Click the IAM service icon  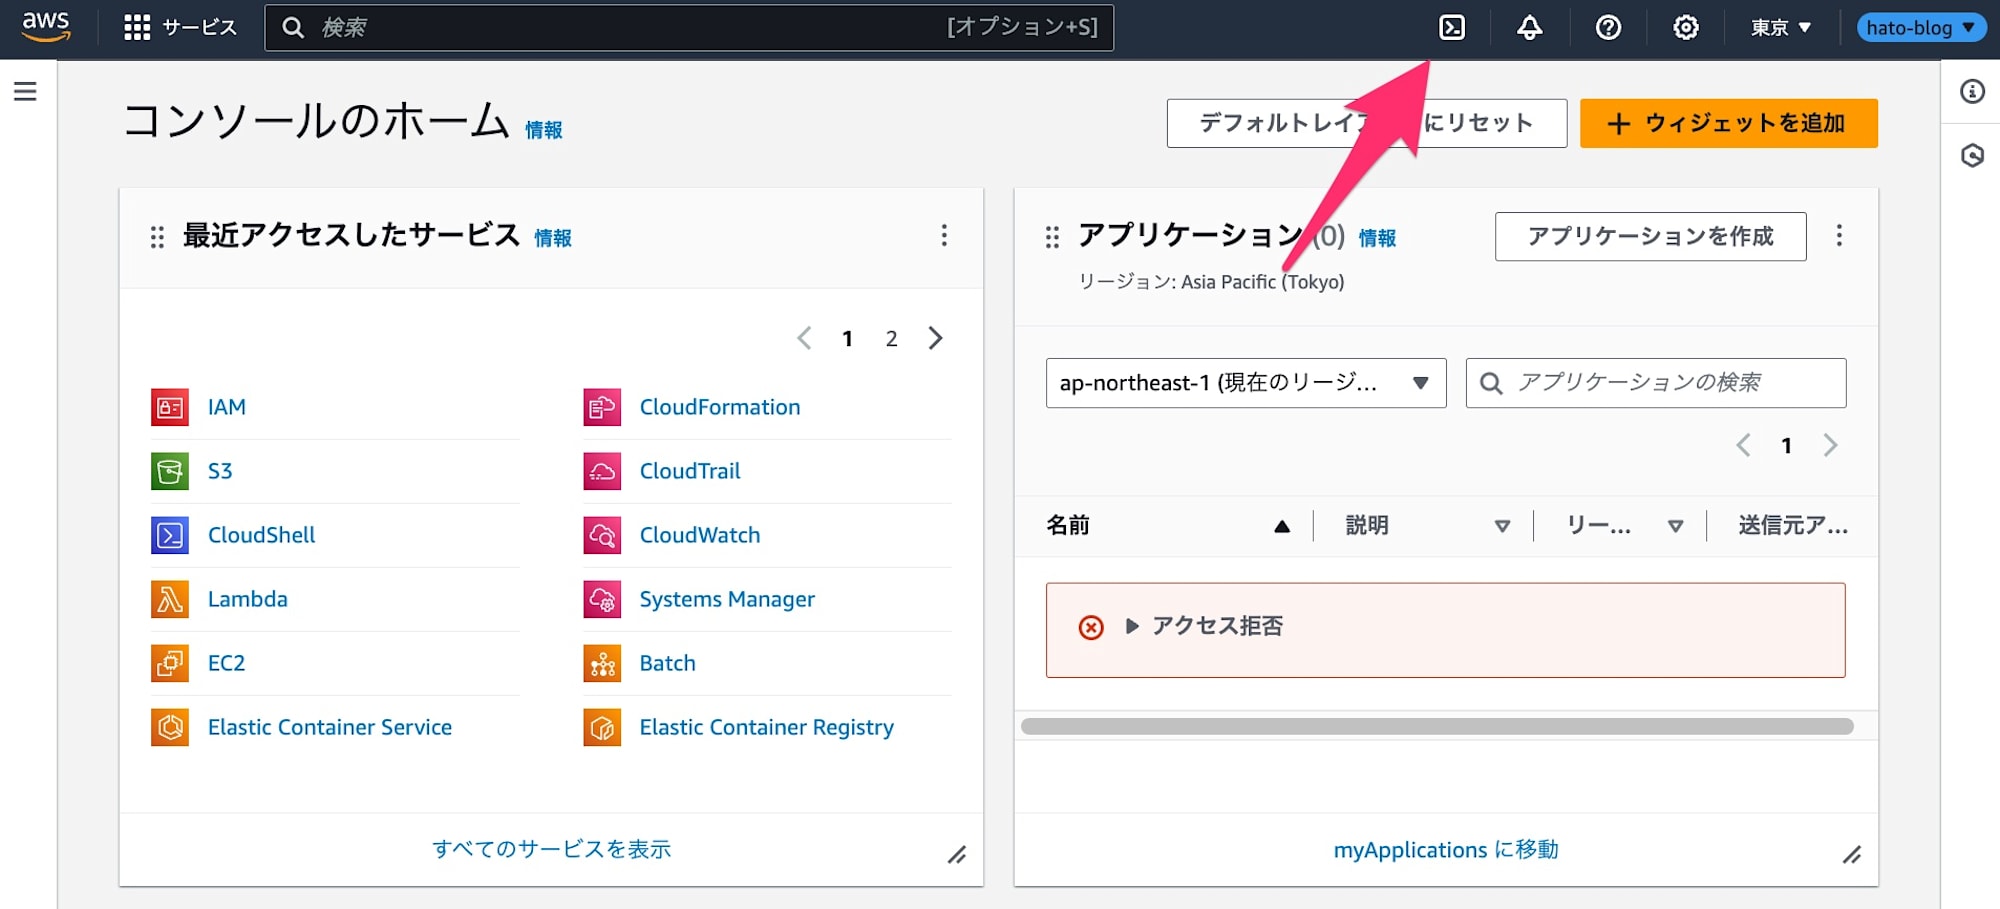pos(170,407)
